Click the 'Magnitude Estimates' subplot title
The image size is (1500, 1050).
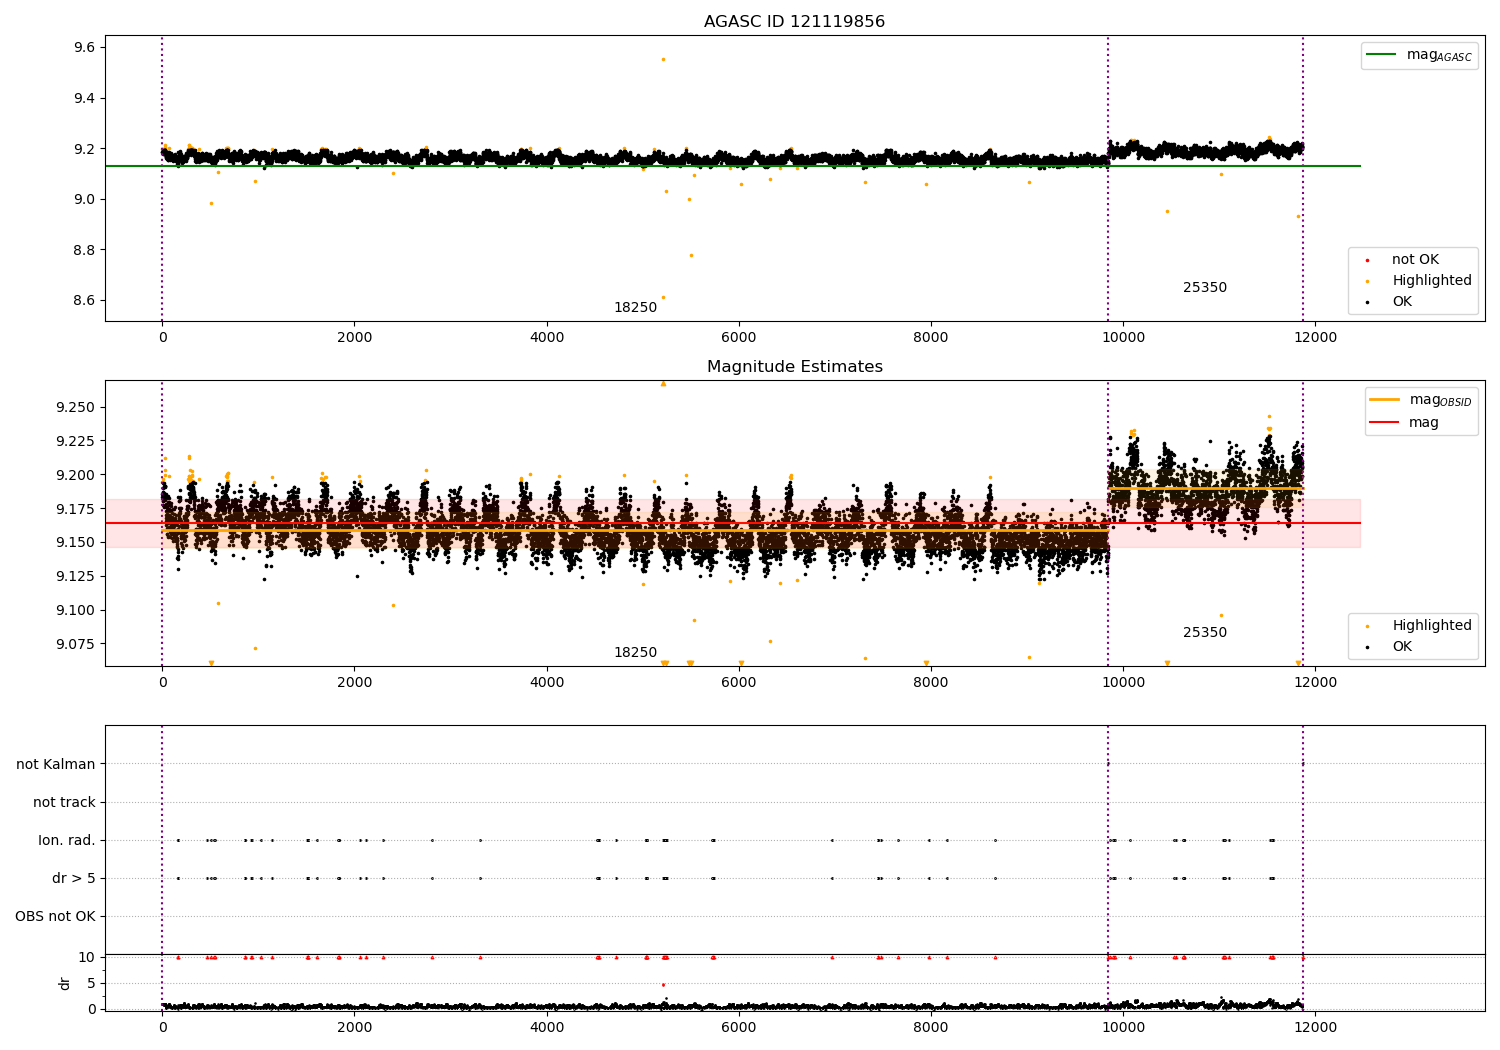pyautogui.click(x=794, y=367)
